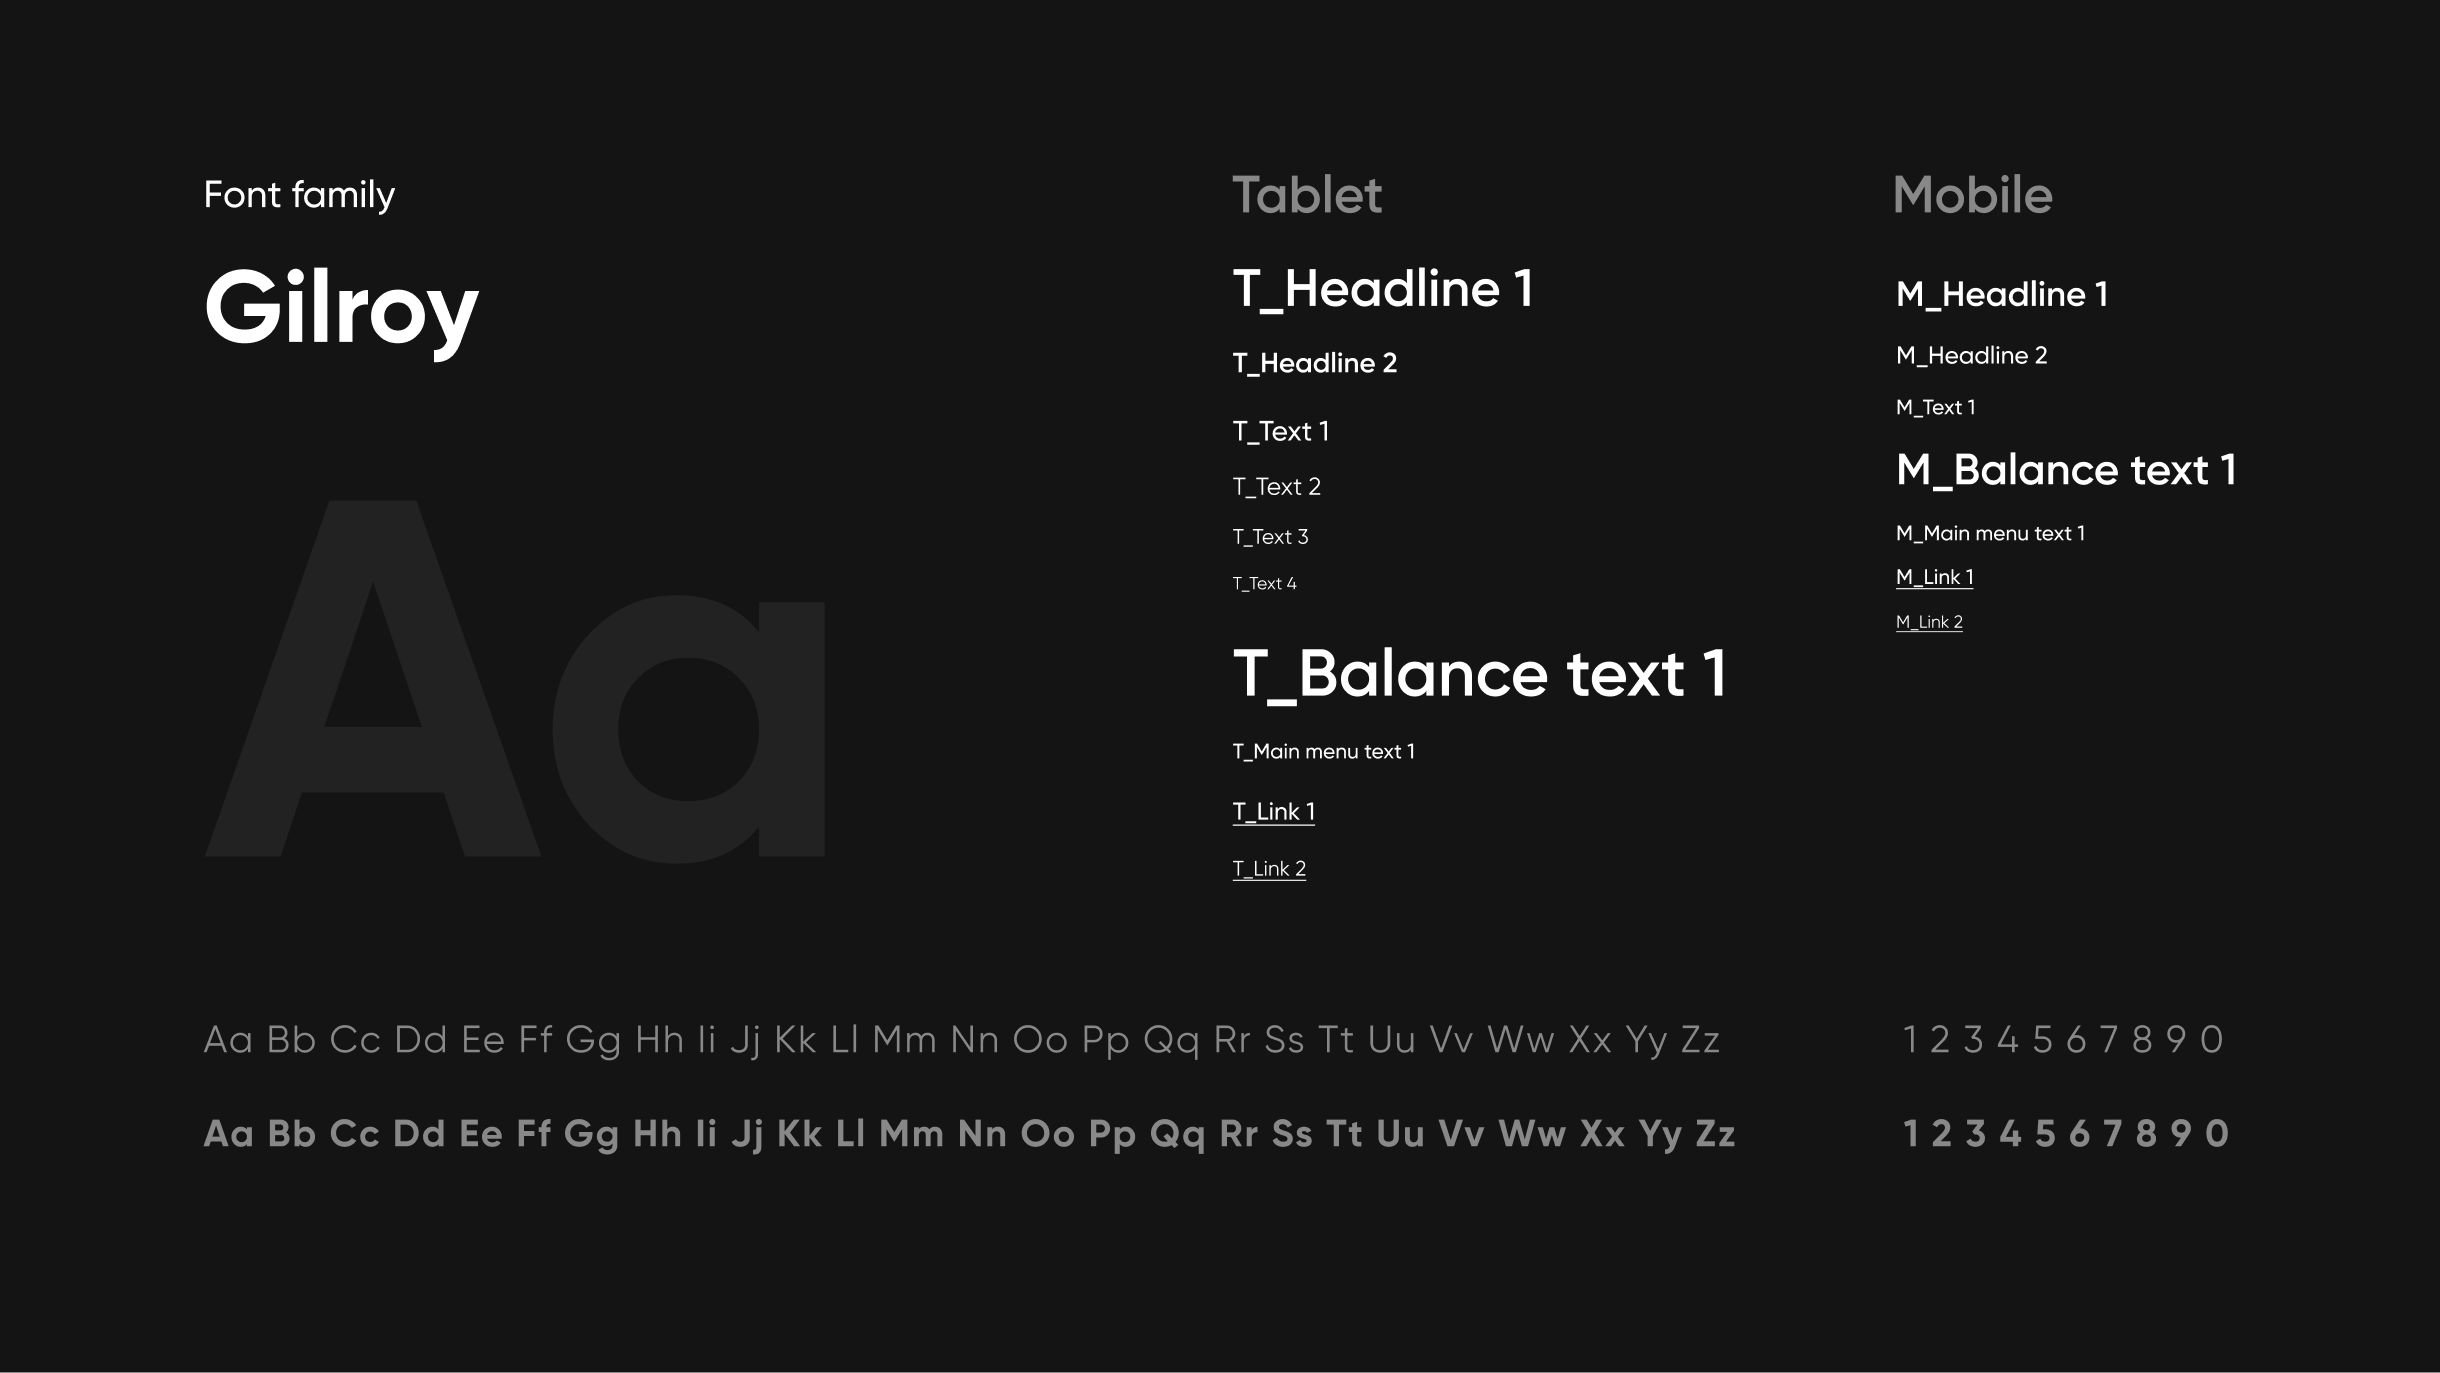
Task: Select the T_Text 3 style sample
Action: tap(1270, 537)
